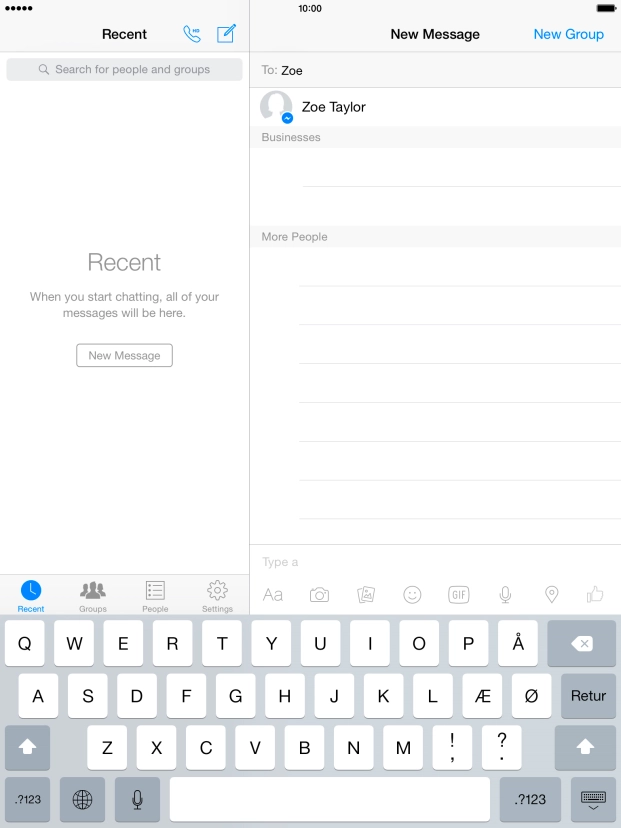
Task: Tap the Æ key
Action: coord(482,695)
